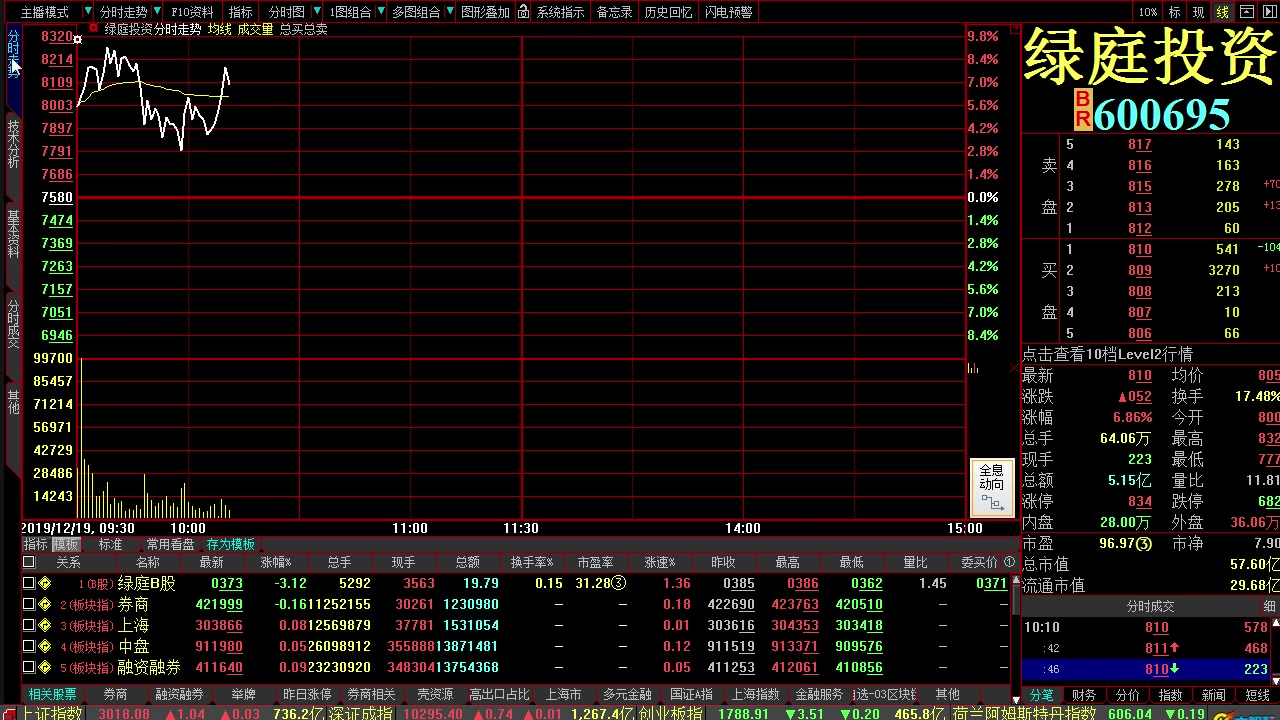Select the 财务 tab in right panel

[1084, 695]
